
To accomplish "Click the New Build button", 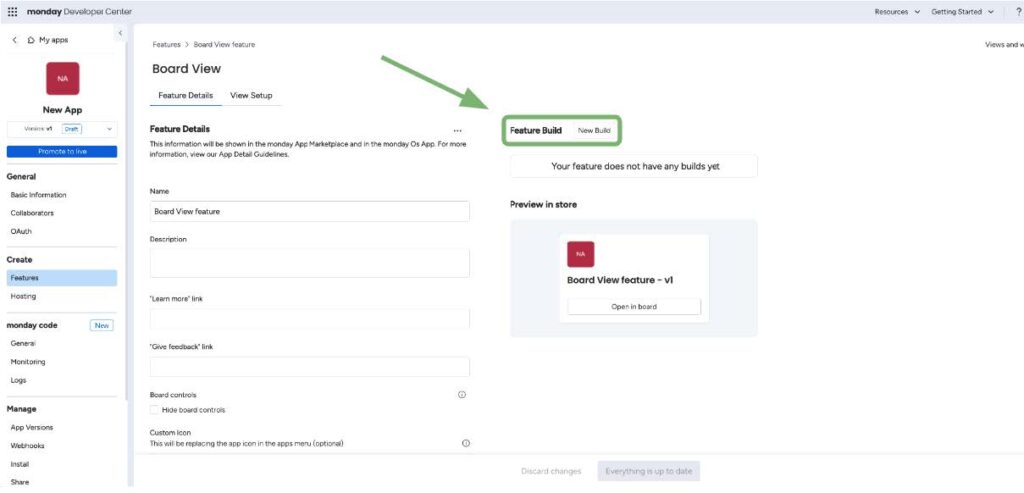I will tap(594, 131).
